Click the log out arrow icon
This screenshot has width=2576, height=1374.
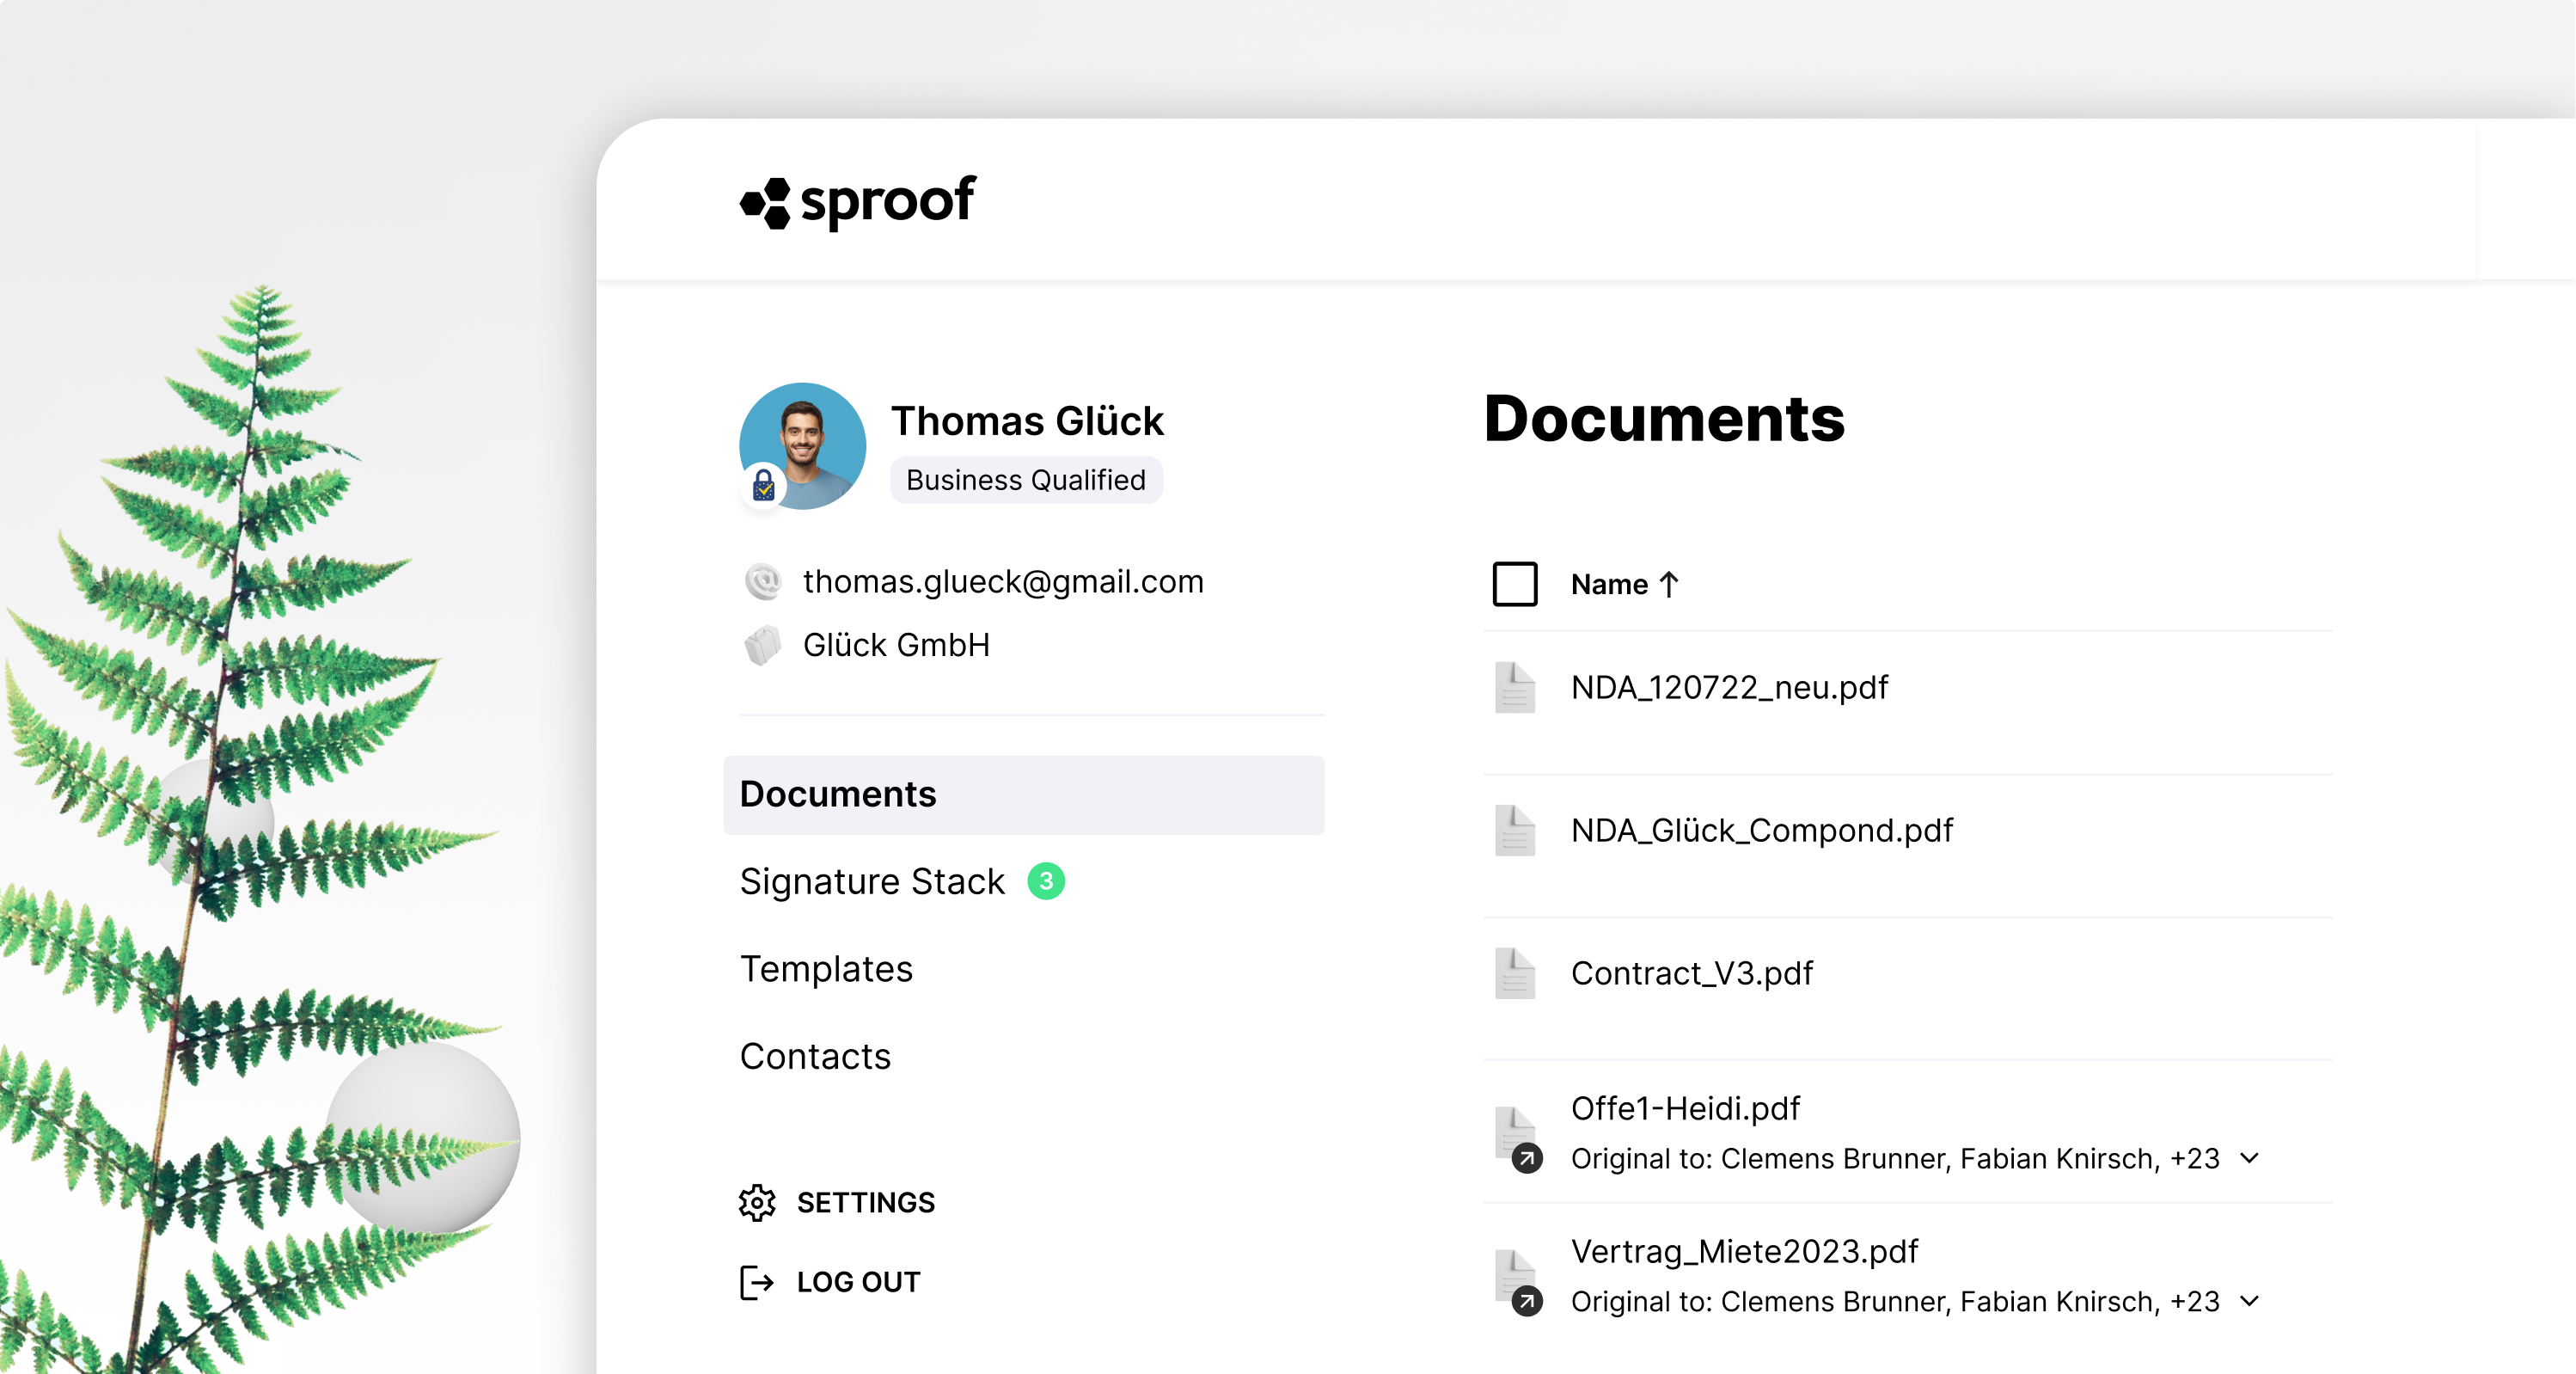(x=757, y=1282)
